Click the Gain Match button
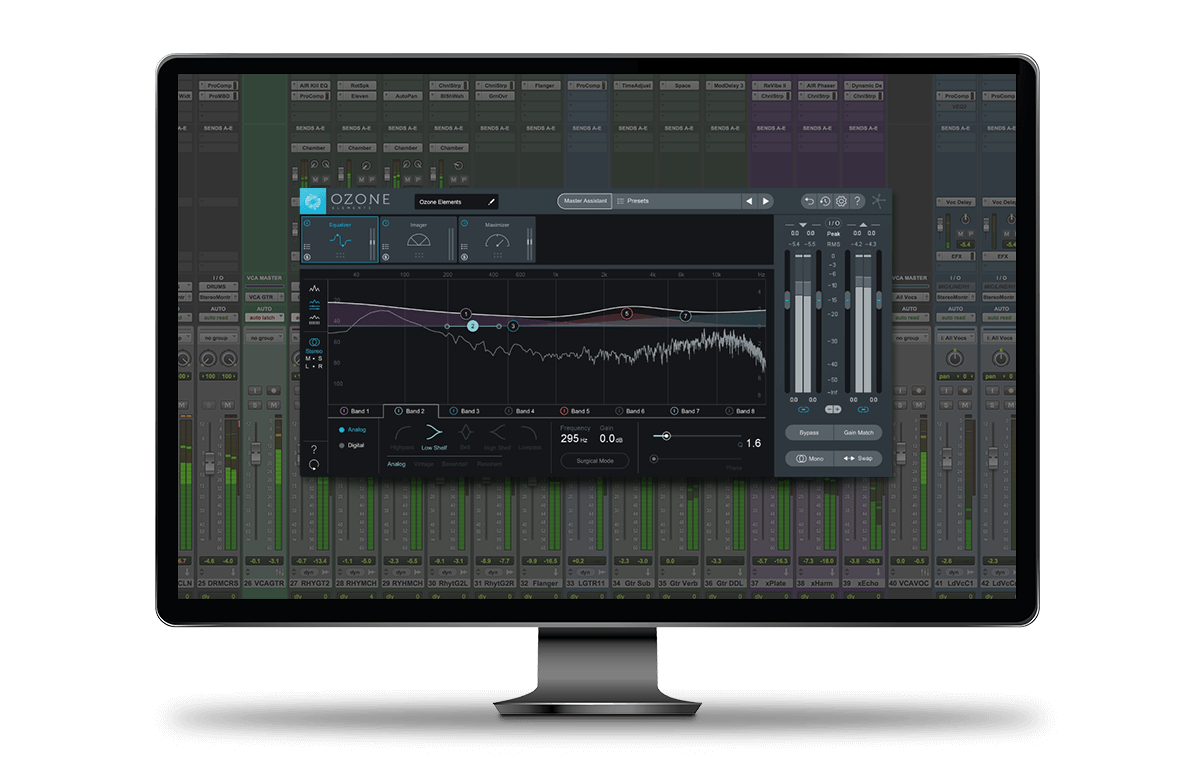 click(x=858, y=433)
